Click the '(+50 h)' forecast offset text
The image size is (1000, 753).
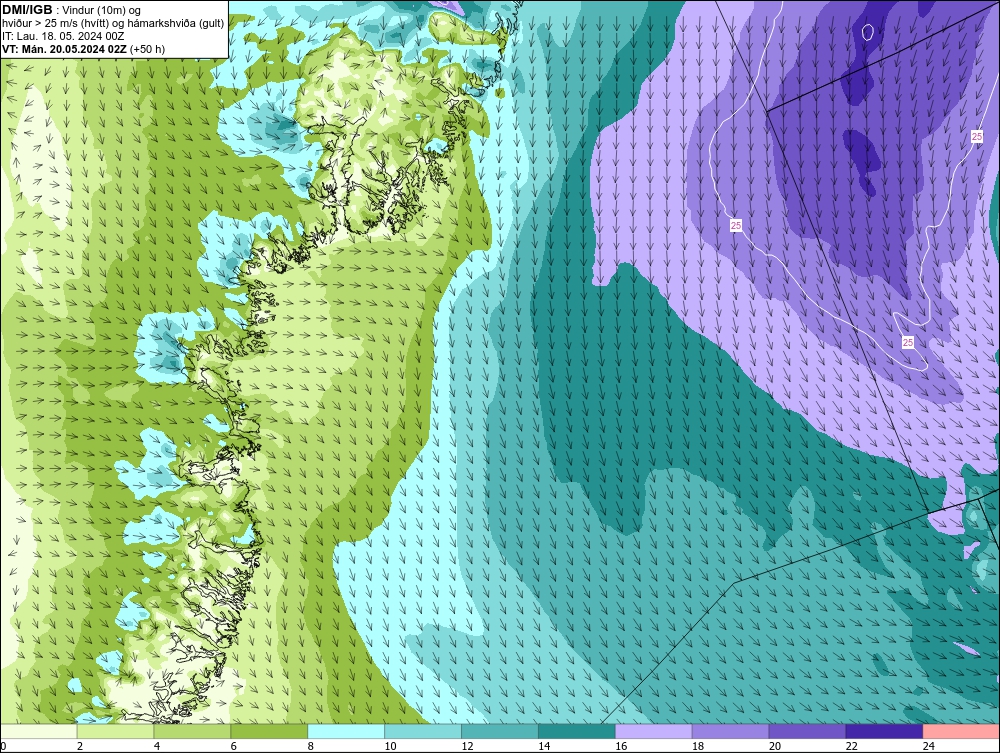[x=147, y=49]
